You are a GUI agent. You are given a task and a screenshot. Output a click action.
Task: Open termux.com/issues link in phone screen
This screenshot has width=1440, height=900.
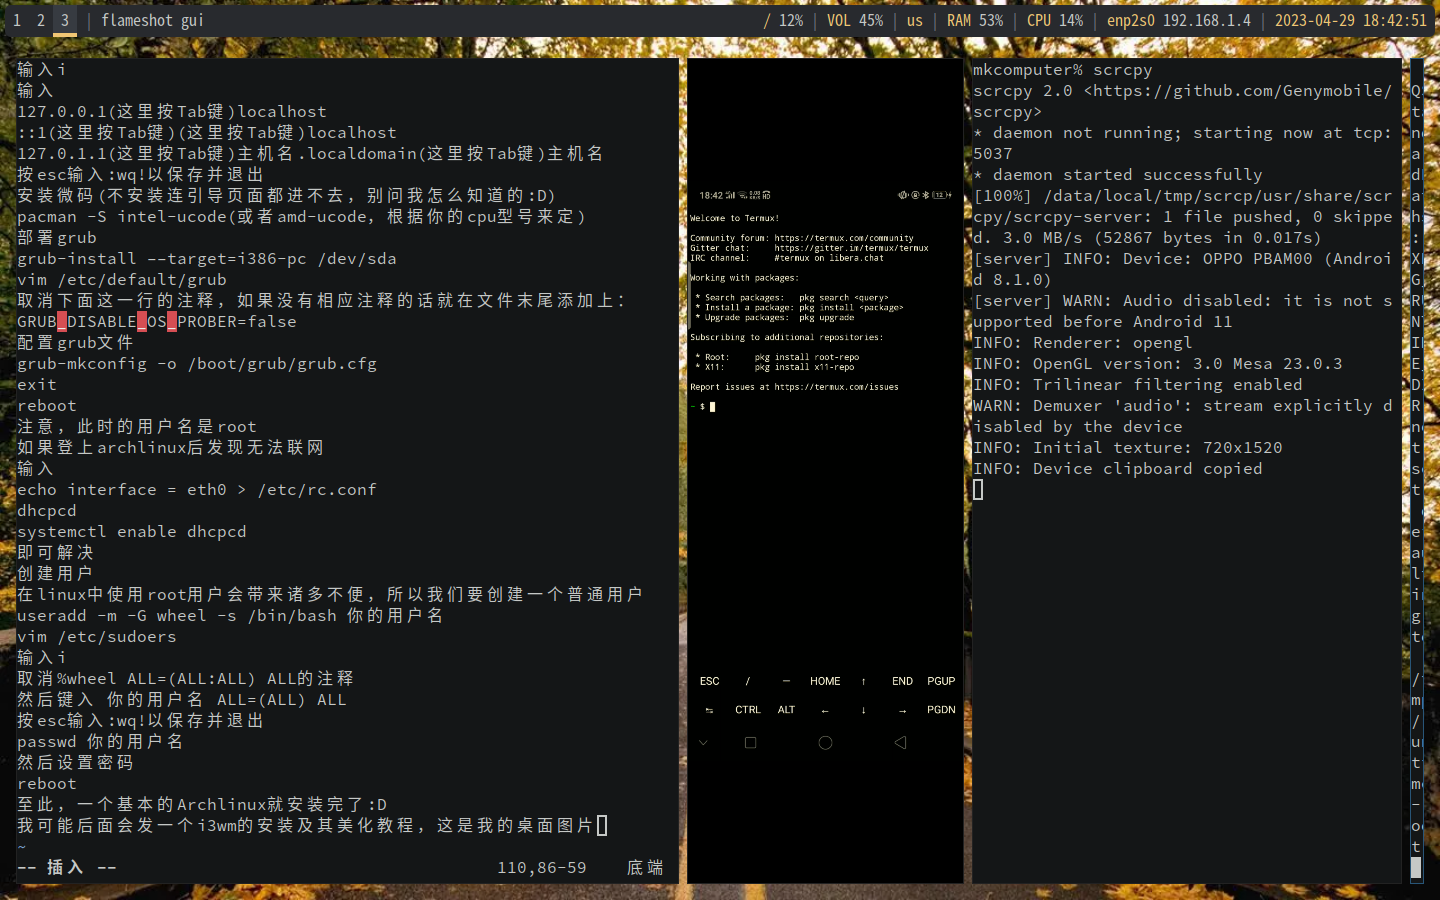[836, 387]
